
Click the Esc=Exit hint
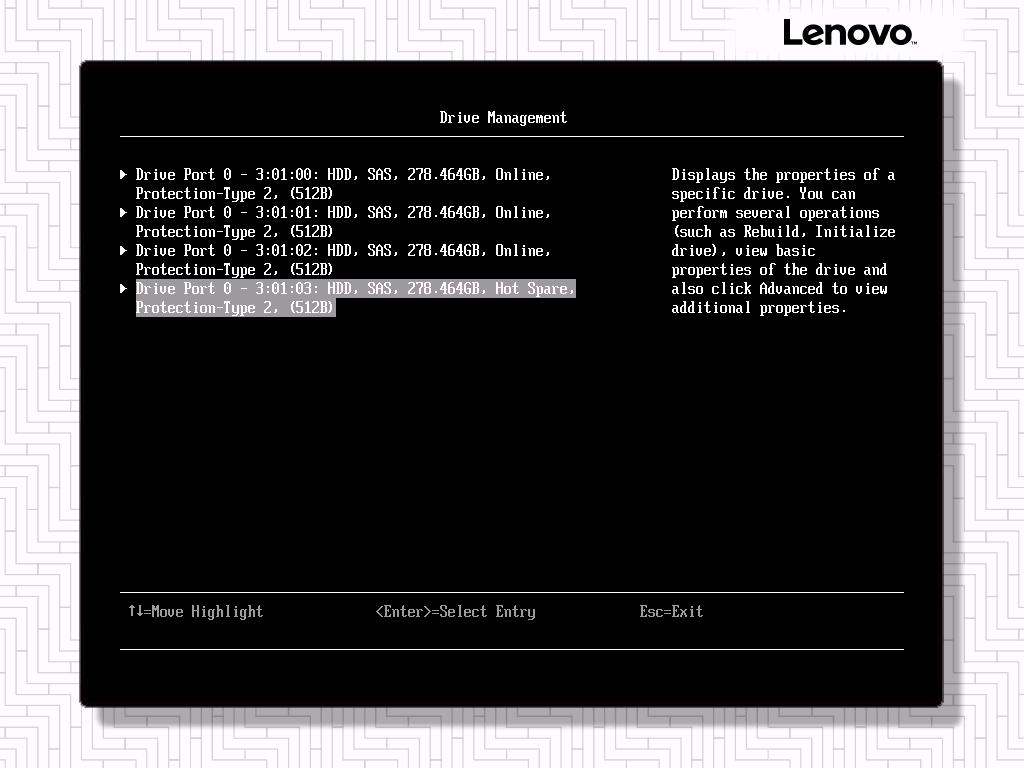point(671,612)
